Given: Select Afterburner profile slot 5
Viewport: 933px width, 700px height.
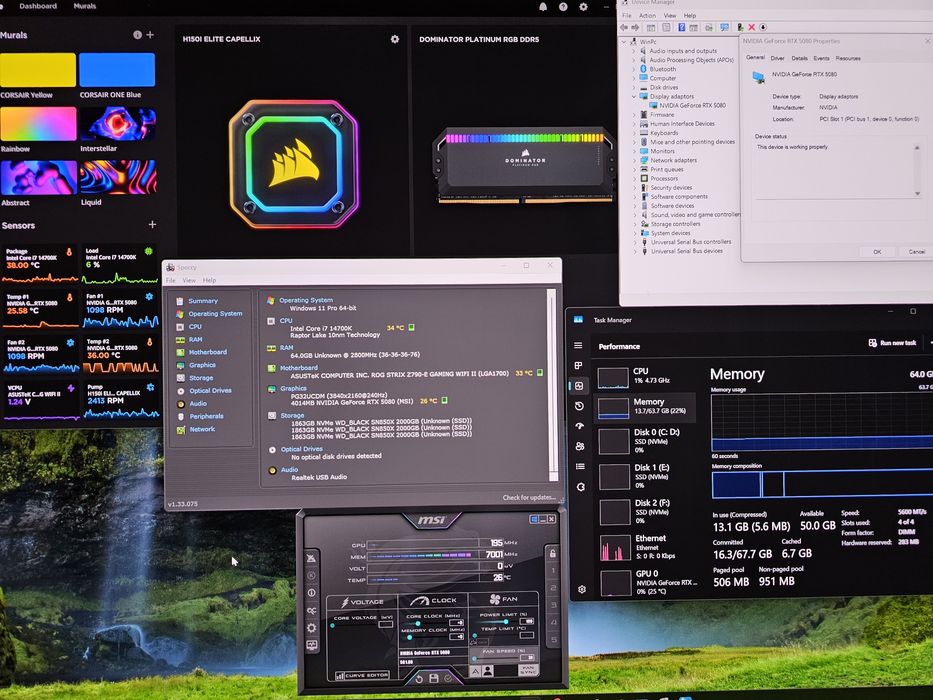Looking at the screenshot, I should pos(554,640).
